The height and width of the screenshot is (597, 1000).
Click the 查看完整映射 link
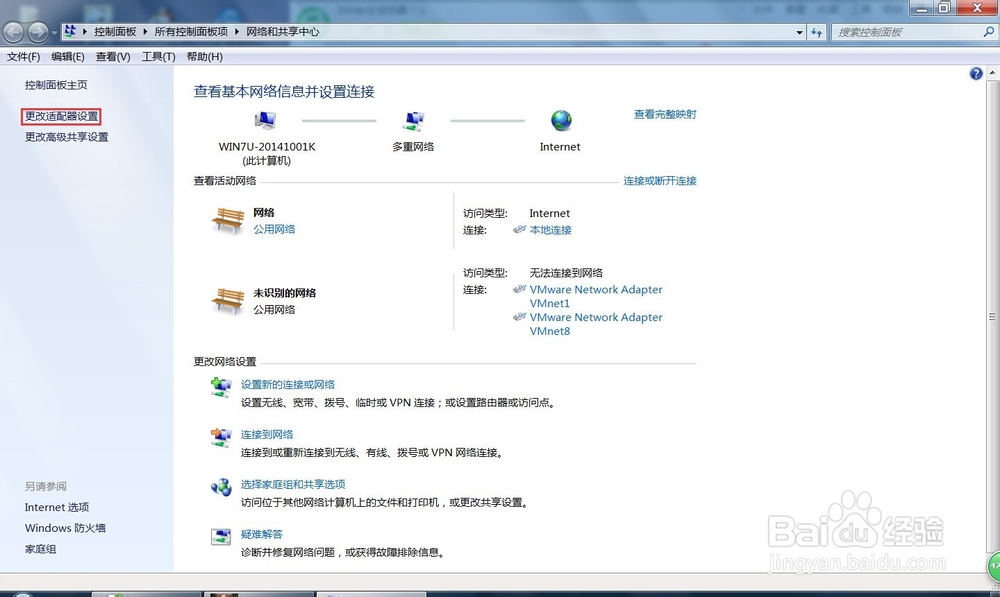tap(664, 114)
